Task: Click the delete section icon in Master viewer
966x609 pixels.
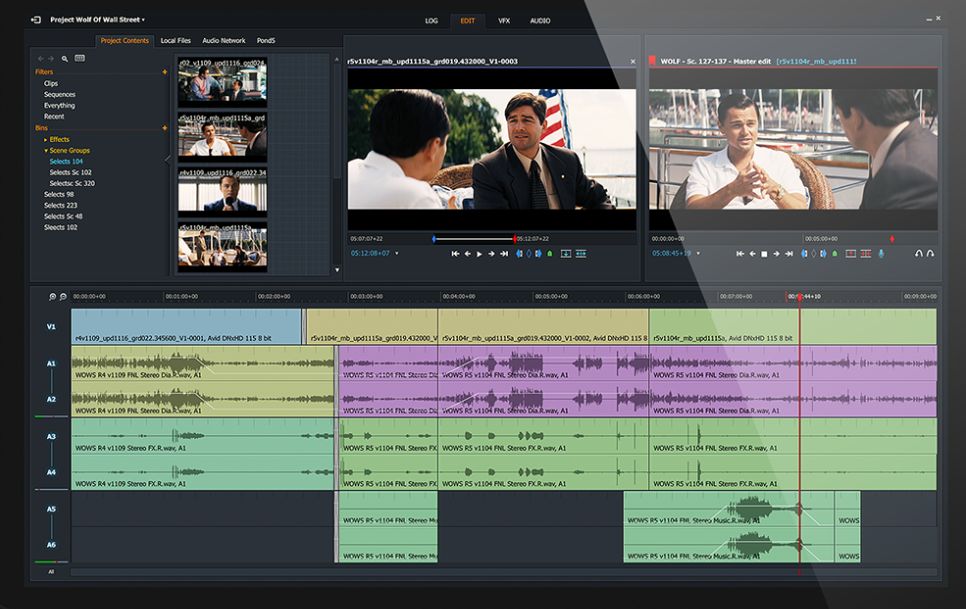Action: pos(866,254)
